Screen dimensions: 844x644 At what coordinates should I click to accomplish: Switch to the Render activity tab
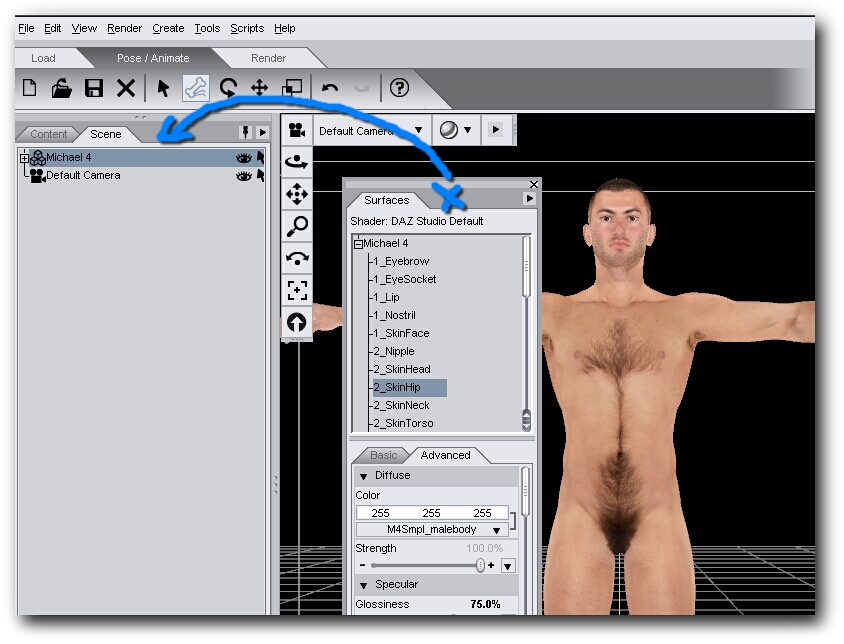pyautogui.click(x=268, y=58)
